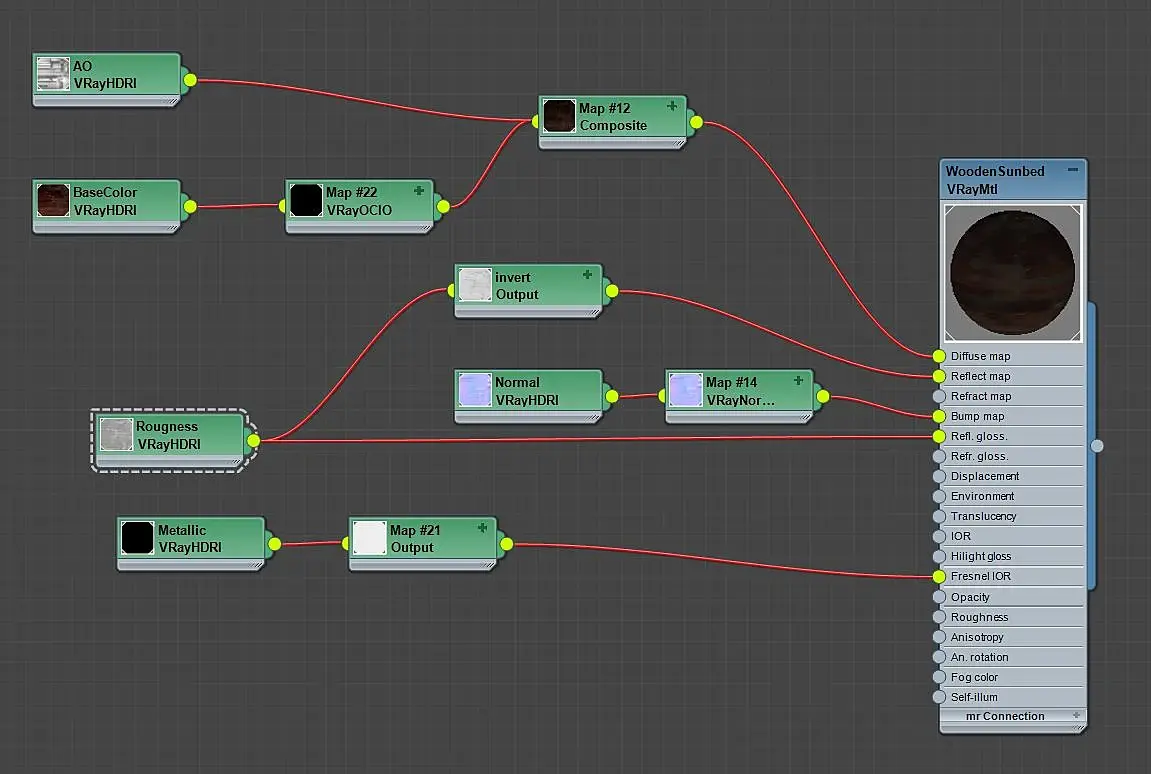The height and width of the screenshot is (774, 1151).
Task: Click the BaseColor node output socket
Action: 190,206
